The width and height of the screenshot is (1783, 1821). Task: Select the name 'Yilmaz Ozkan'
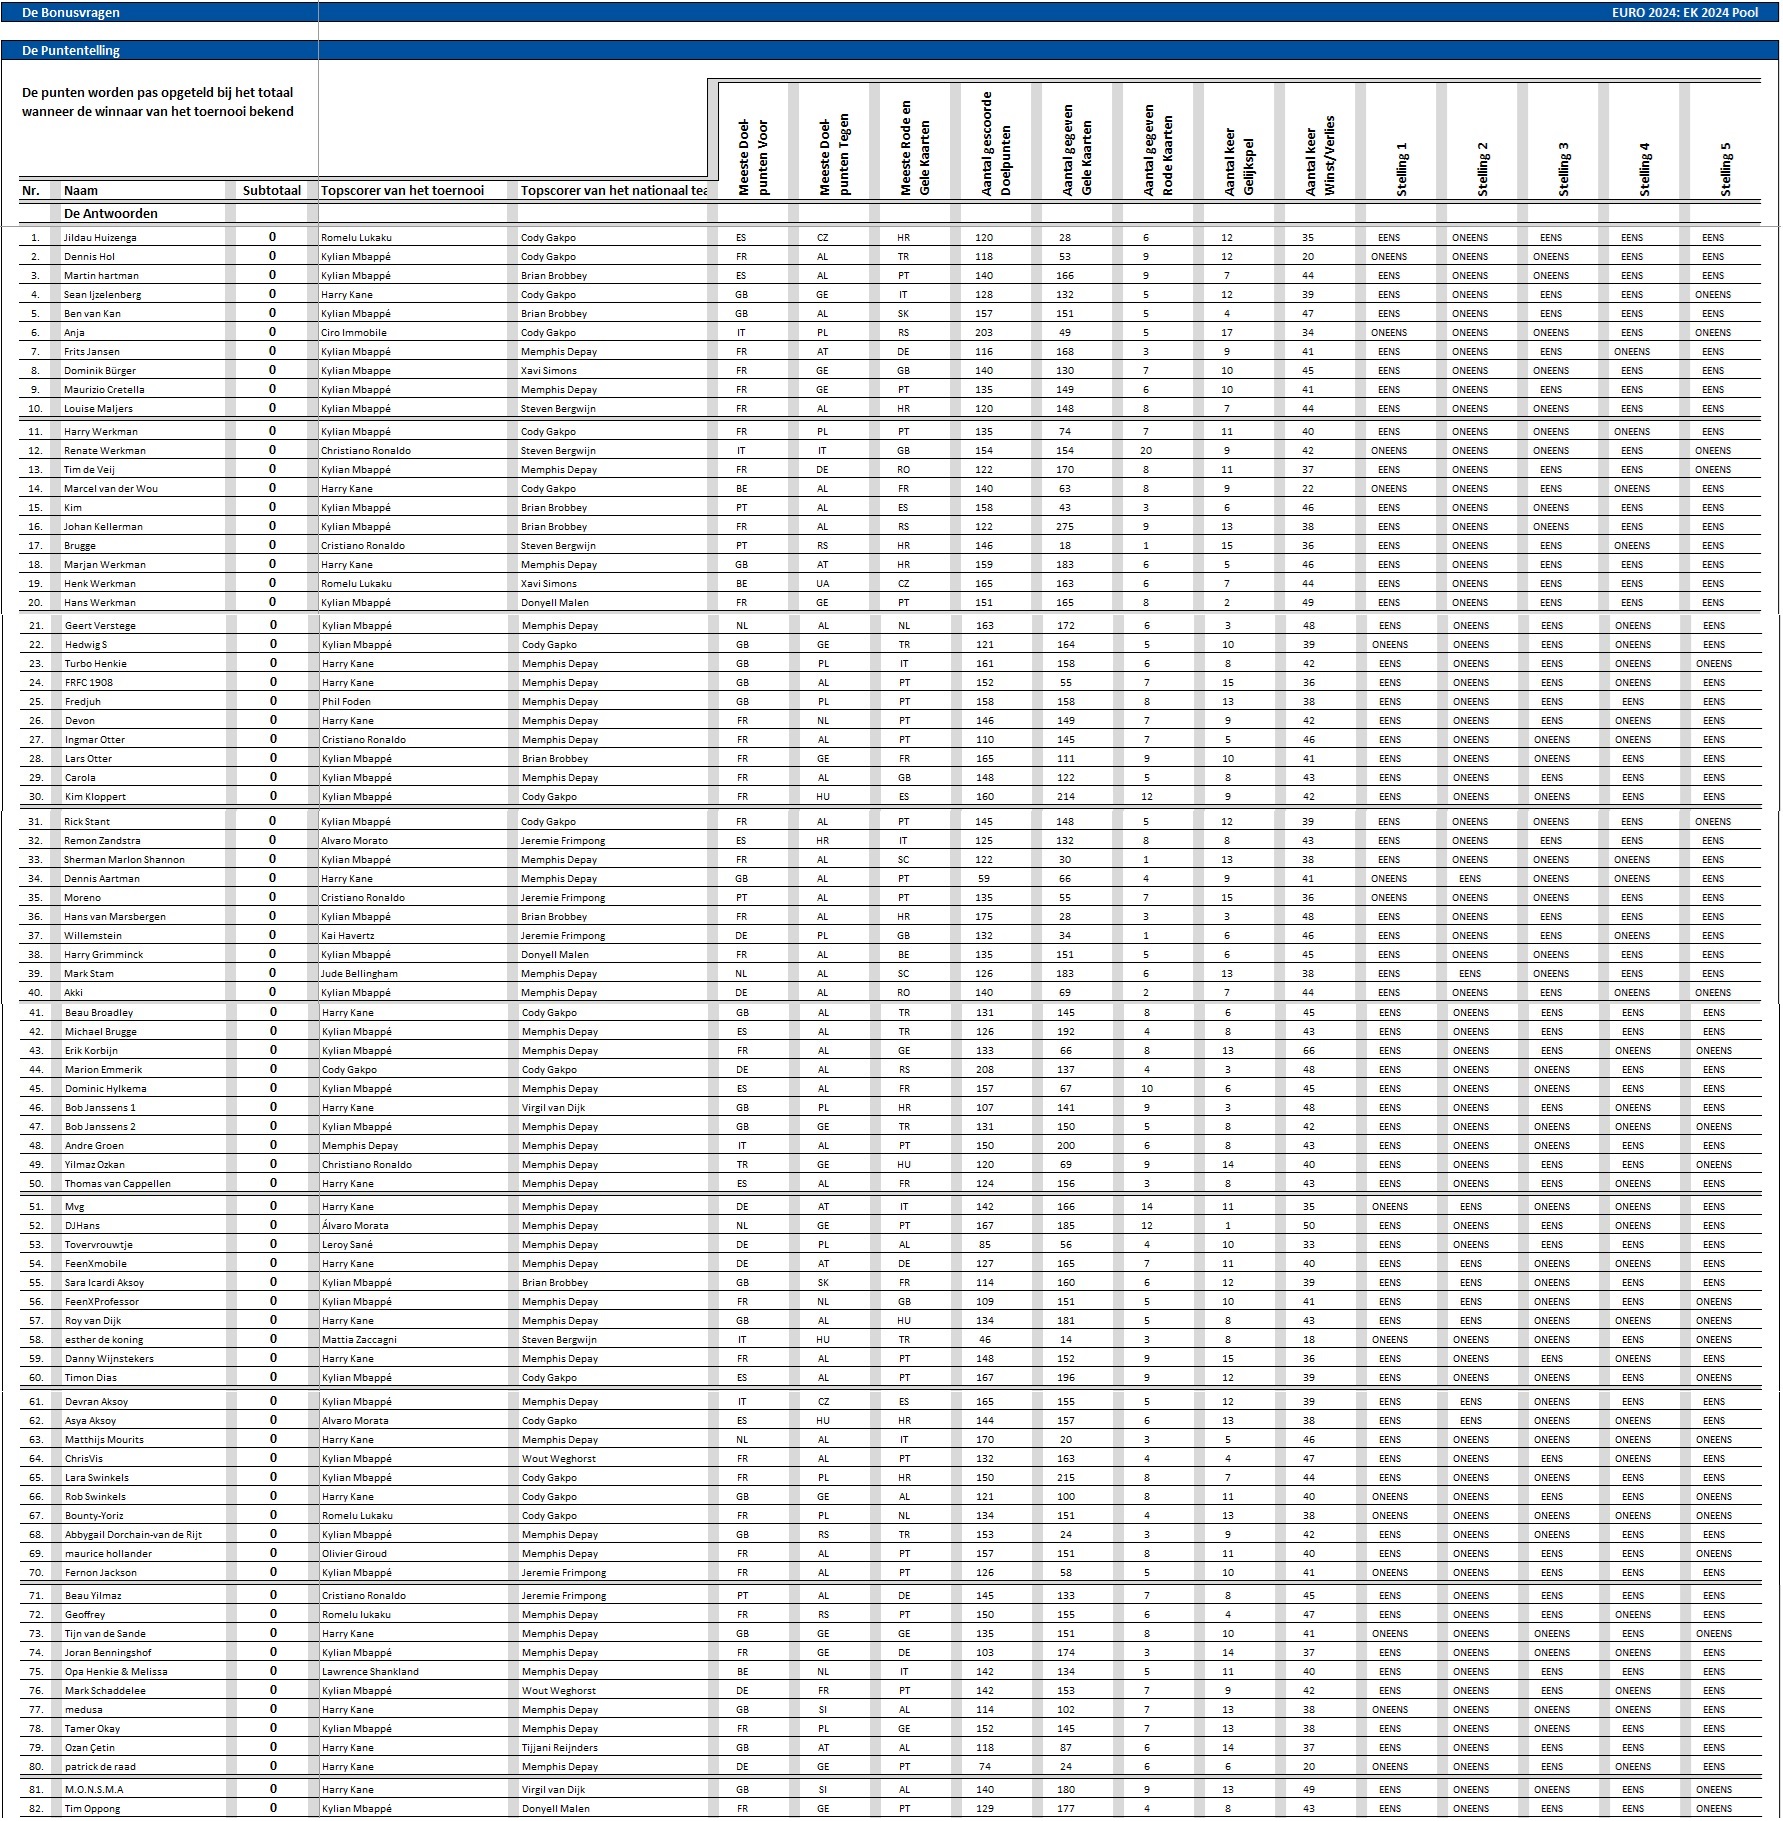95,1165
